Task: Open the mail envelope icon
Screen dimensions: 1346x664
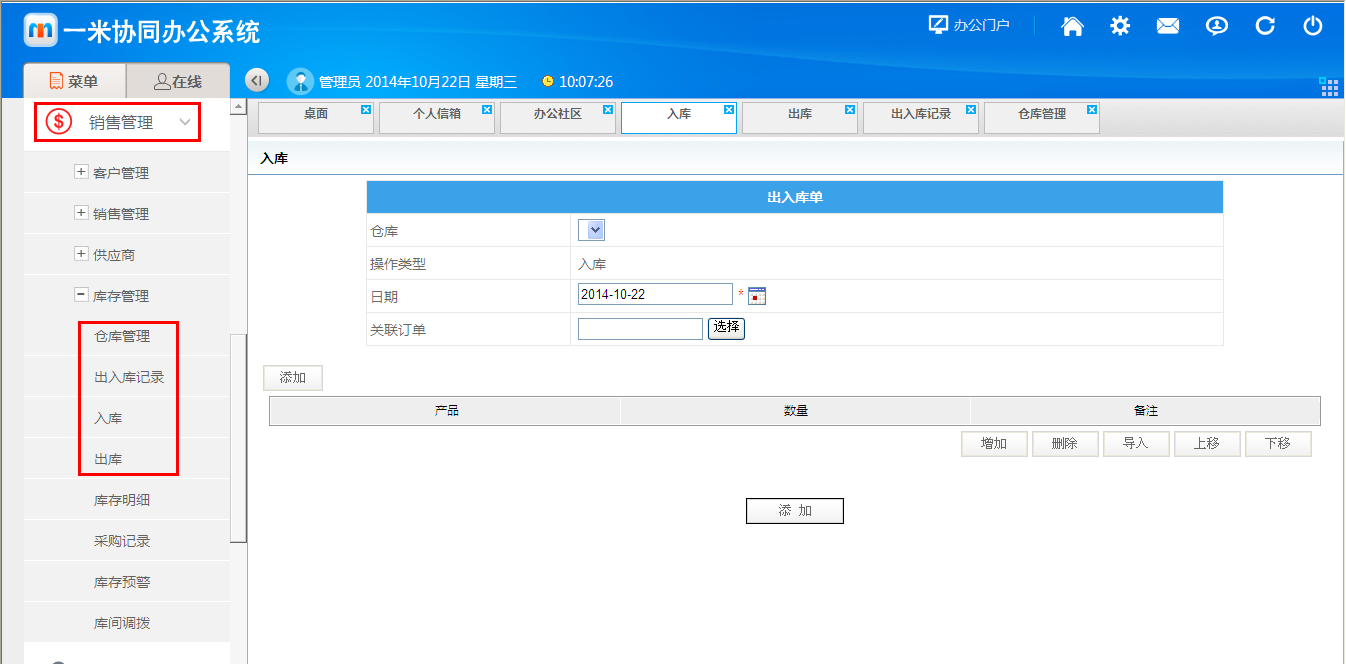Action: tap(1168, 27)
